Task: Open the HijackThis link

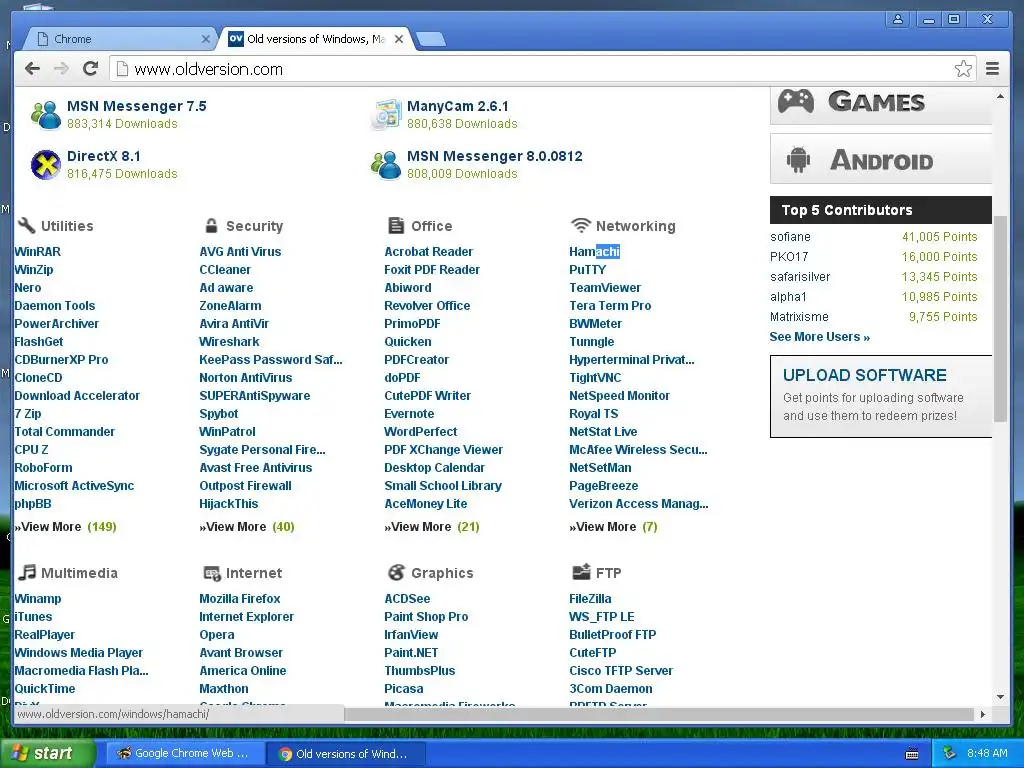Action: pyautogui.click(x=229, y=504)
